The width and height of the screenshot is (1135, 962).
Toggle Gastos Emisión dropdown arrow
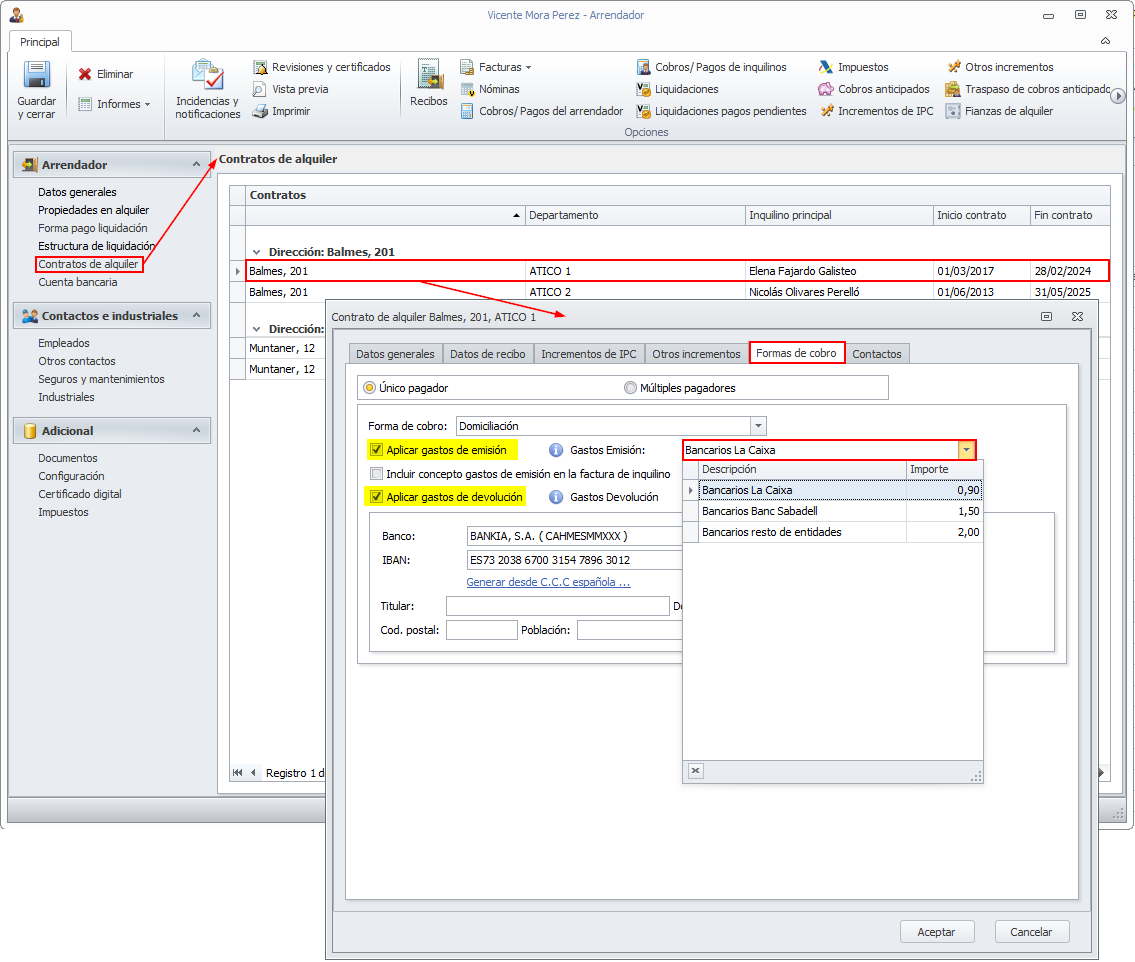tap(966, 450)
